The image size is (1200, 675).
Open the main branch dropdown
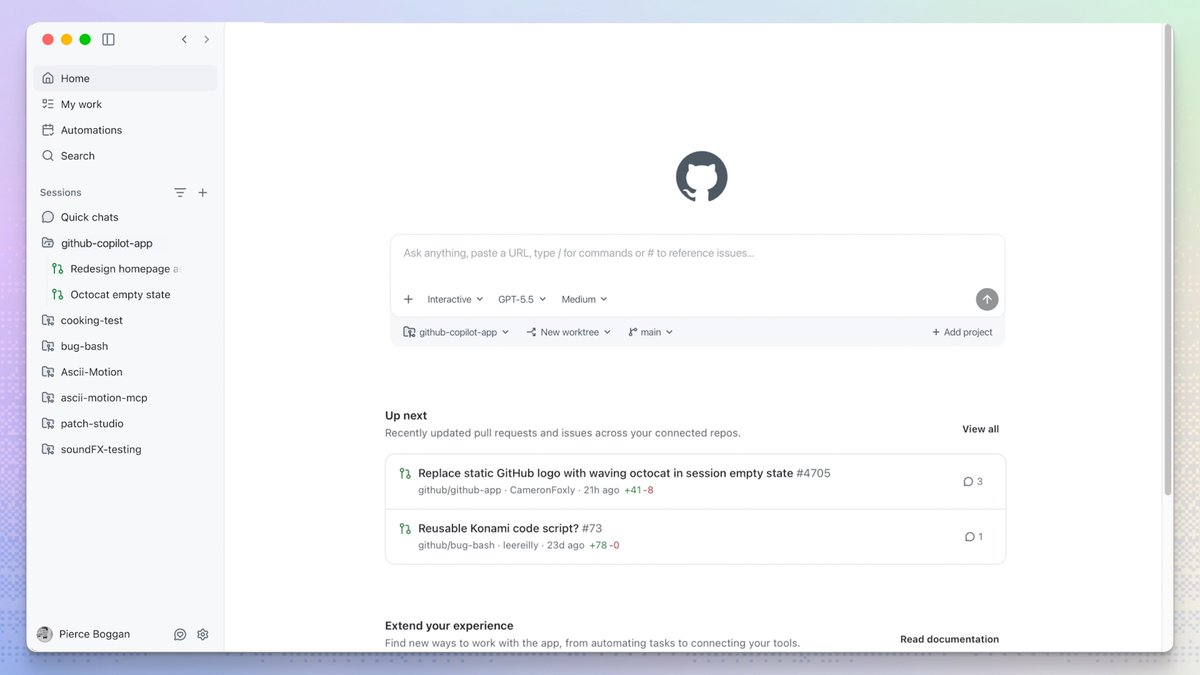pos(650,332)
